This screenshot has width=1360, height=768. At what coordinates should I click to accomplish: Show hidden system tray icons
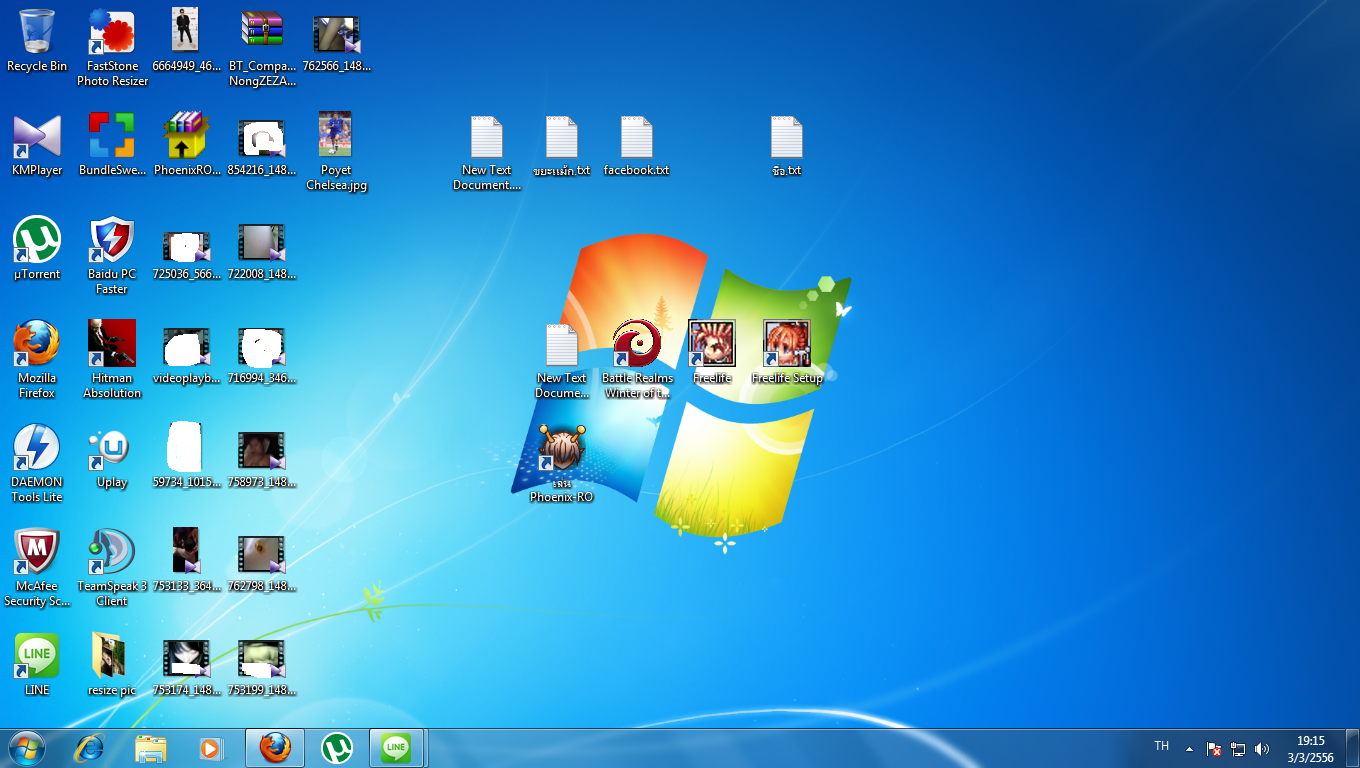coord(1189,748)
